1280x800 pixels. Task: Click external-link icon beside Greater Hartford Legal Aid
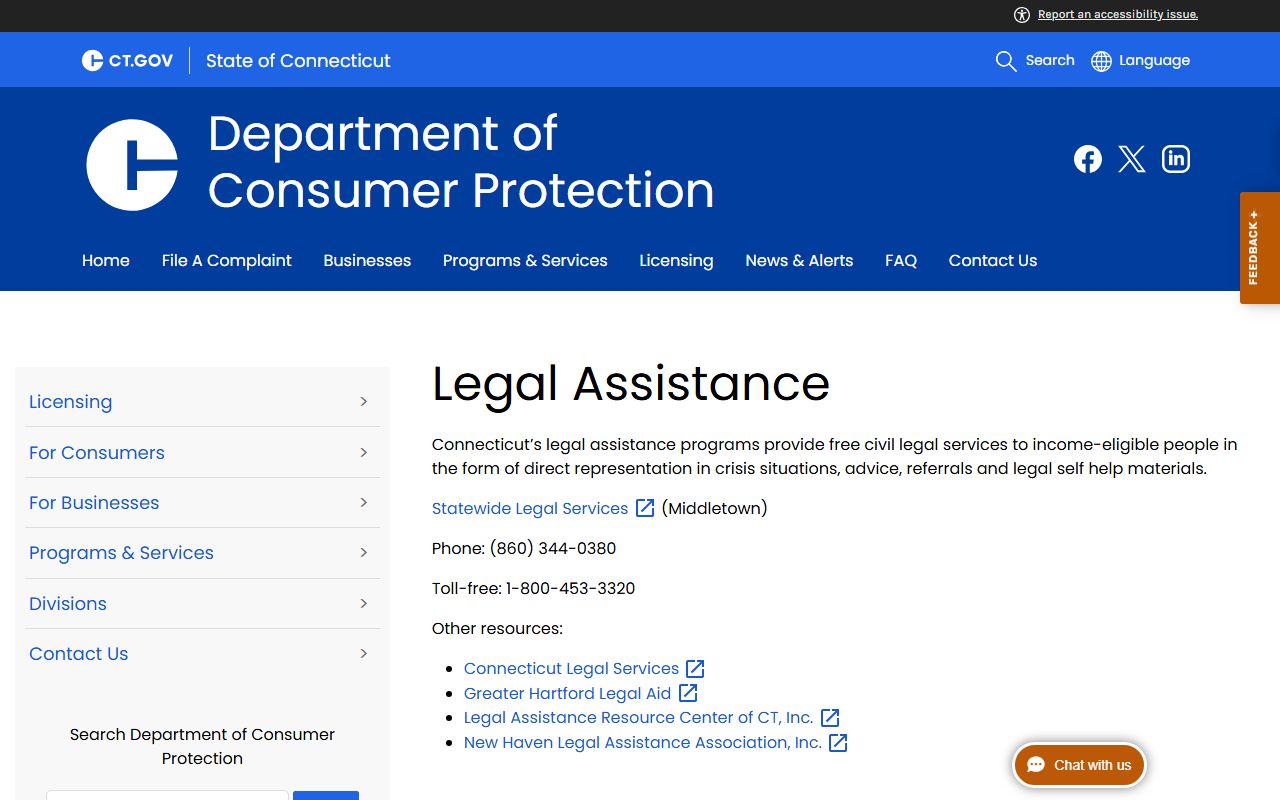point(688,692)
